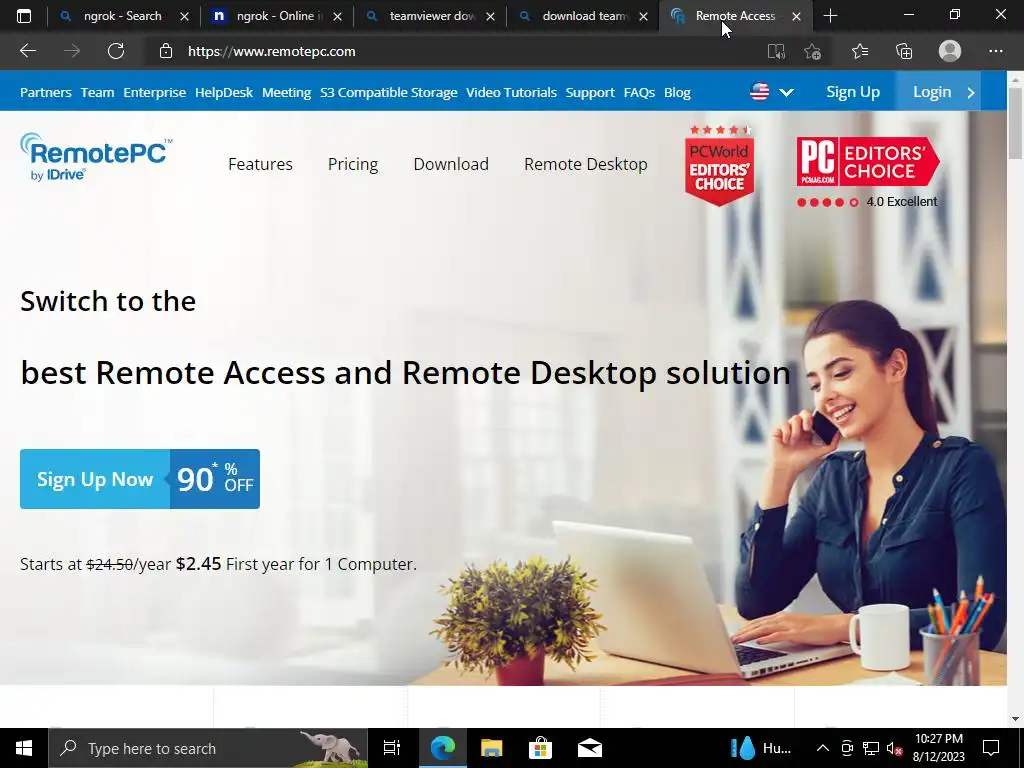Screen dimensions: 1024x768
Task: Switch to the ngrok - Online tab
Action: [275, 16]
